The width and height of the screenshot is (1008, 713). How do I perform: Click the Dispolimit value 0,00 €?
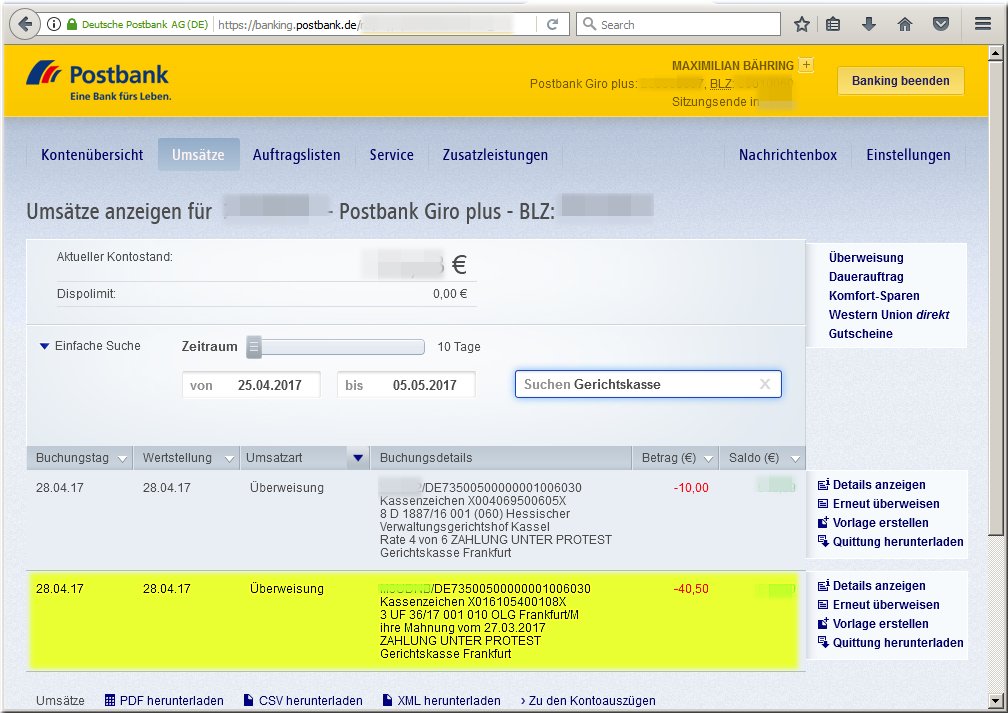tap(450, 294)
